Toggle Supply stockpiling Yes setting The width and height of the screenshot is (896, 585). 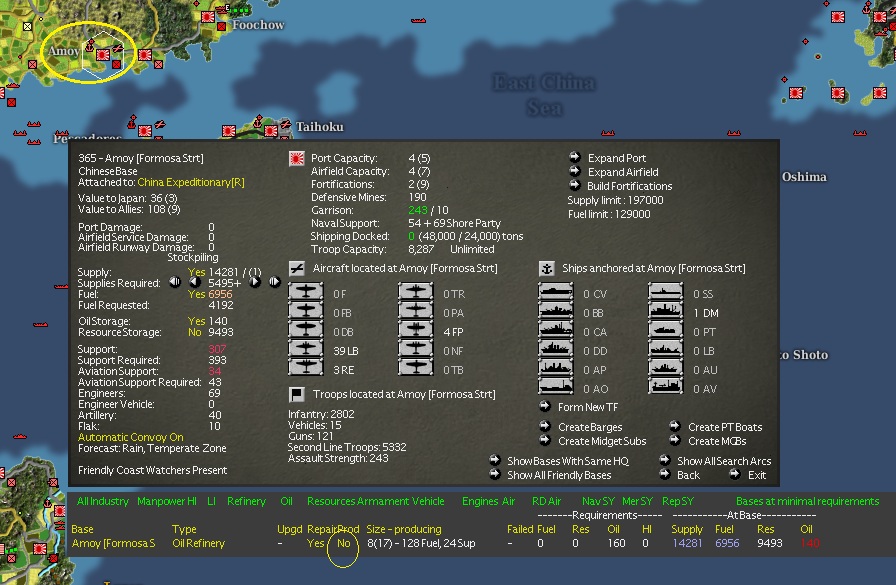[196, 273]
